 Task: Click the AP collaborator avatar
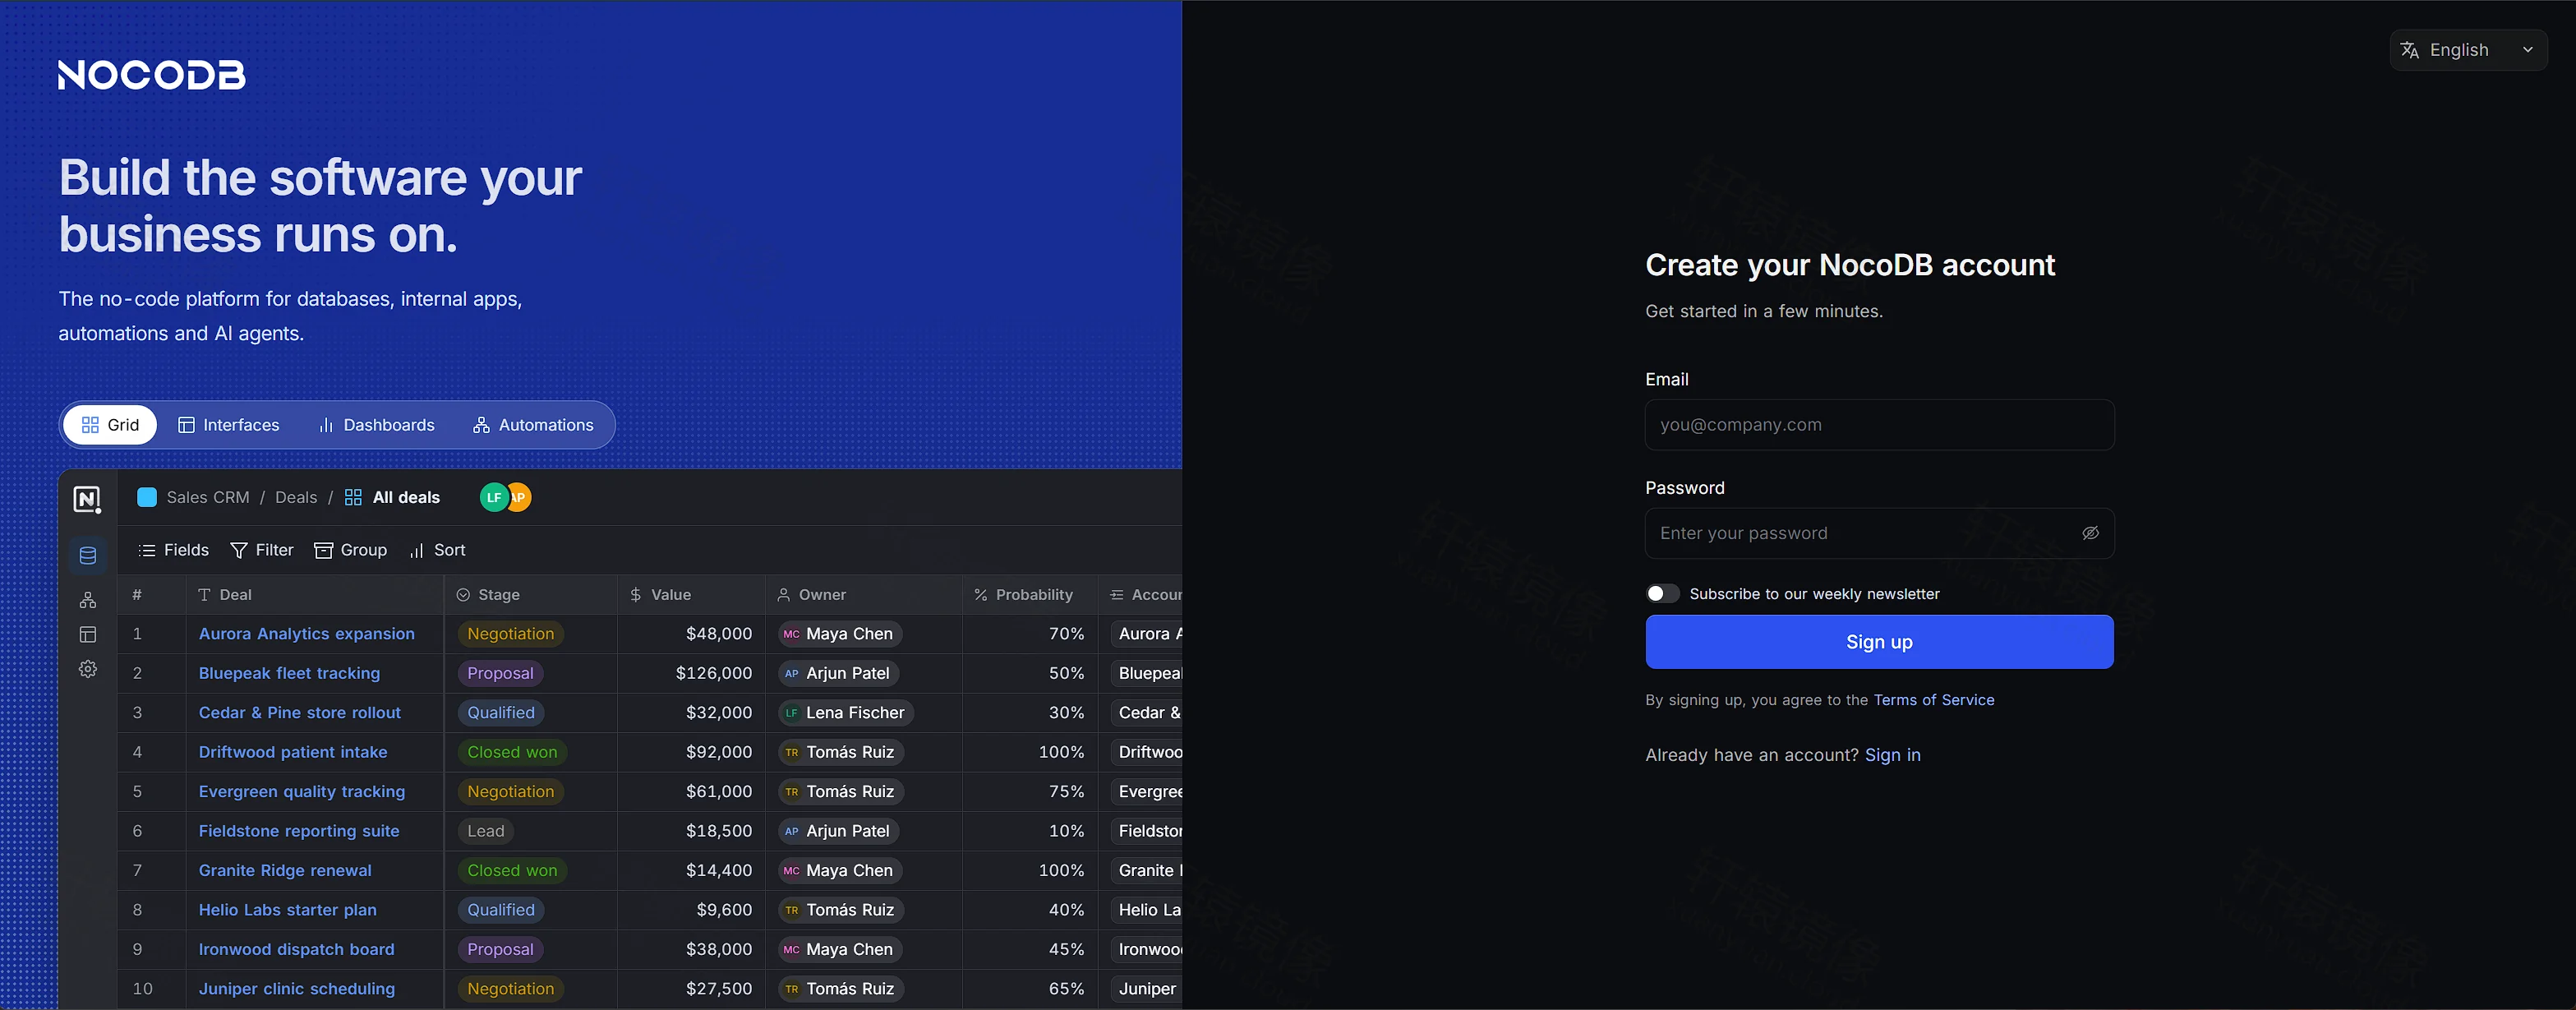pyautogui.click(x=521, y=497)
